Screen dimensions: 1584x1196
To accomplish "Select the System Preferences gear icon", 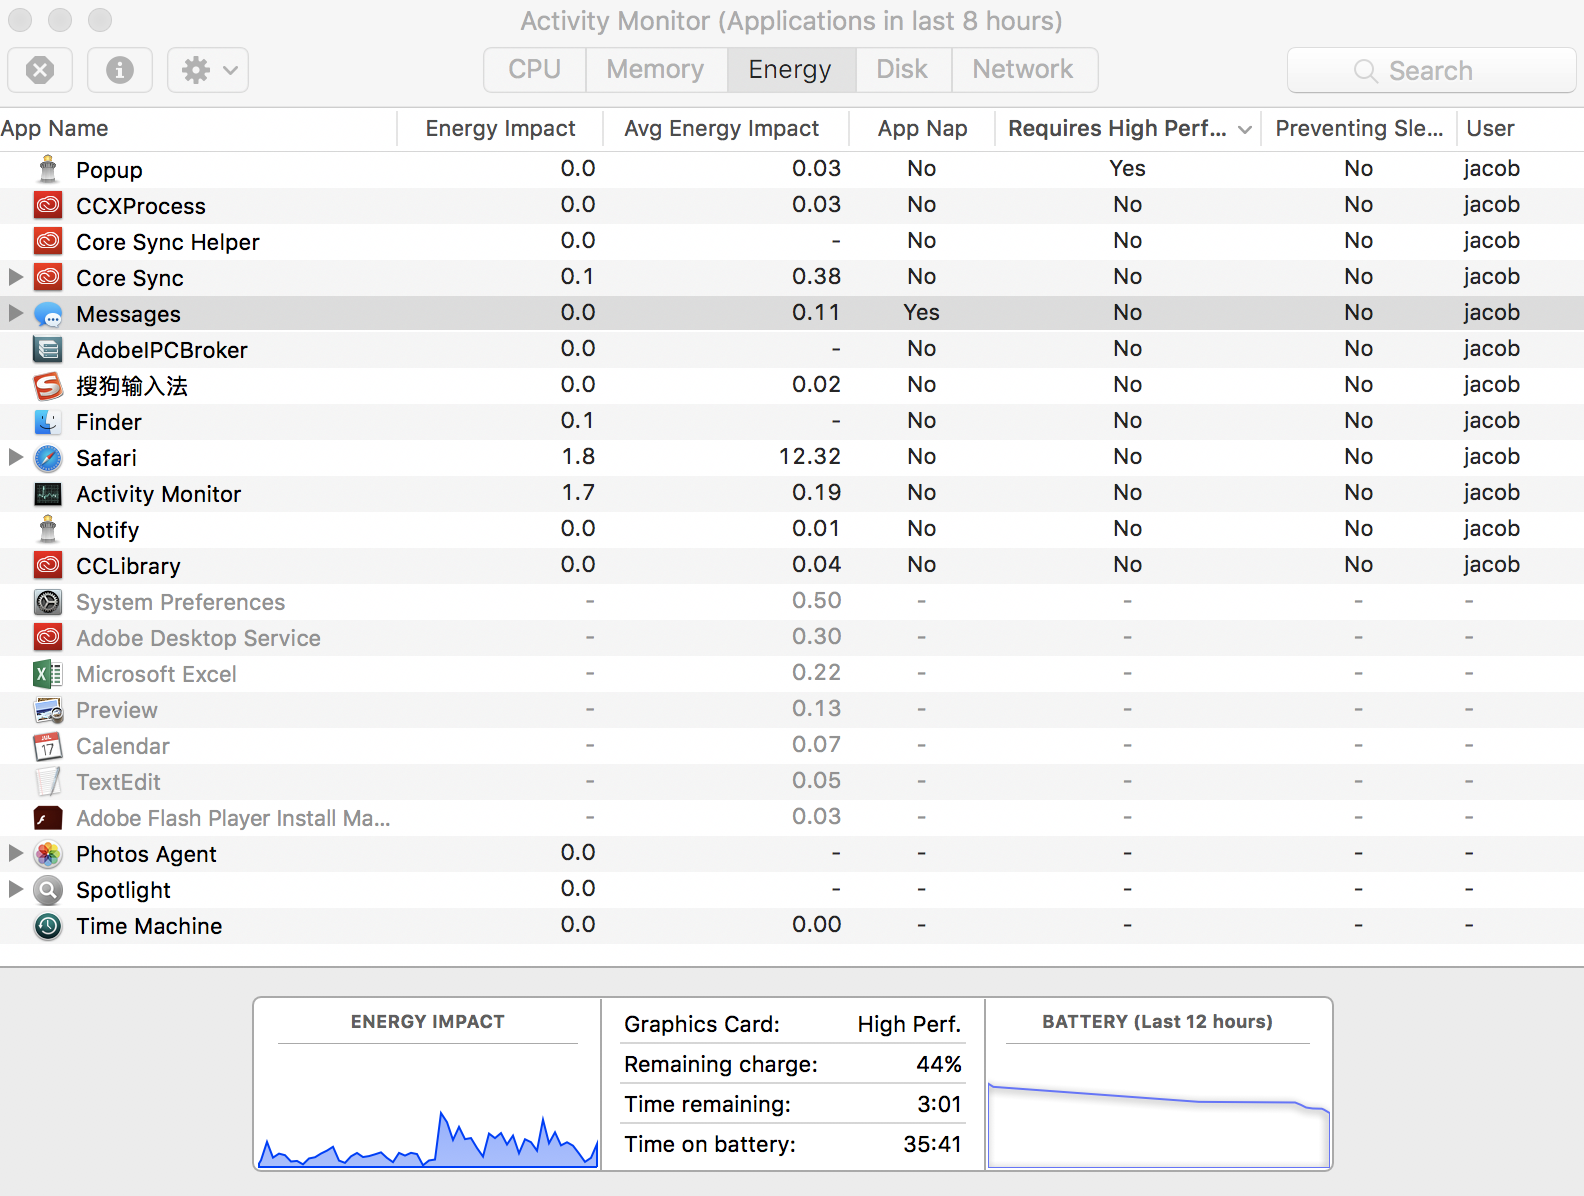I will pyautogui.click(x=48, y=602).
